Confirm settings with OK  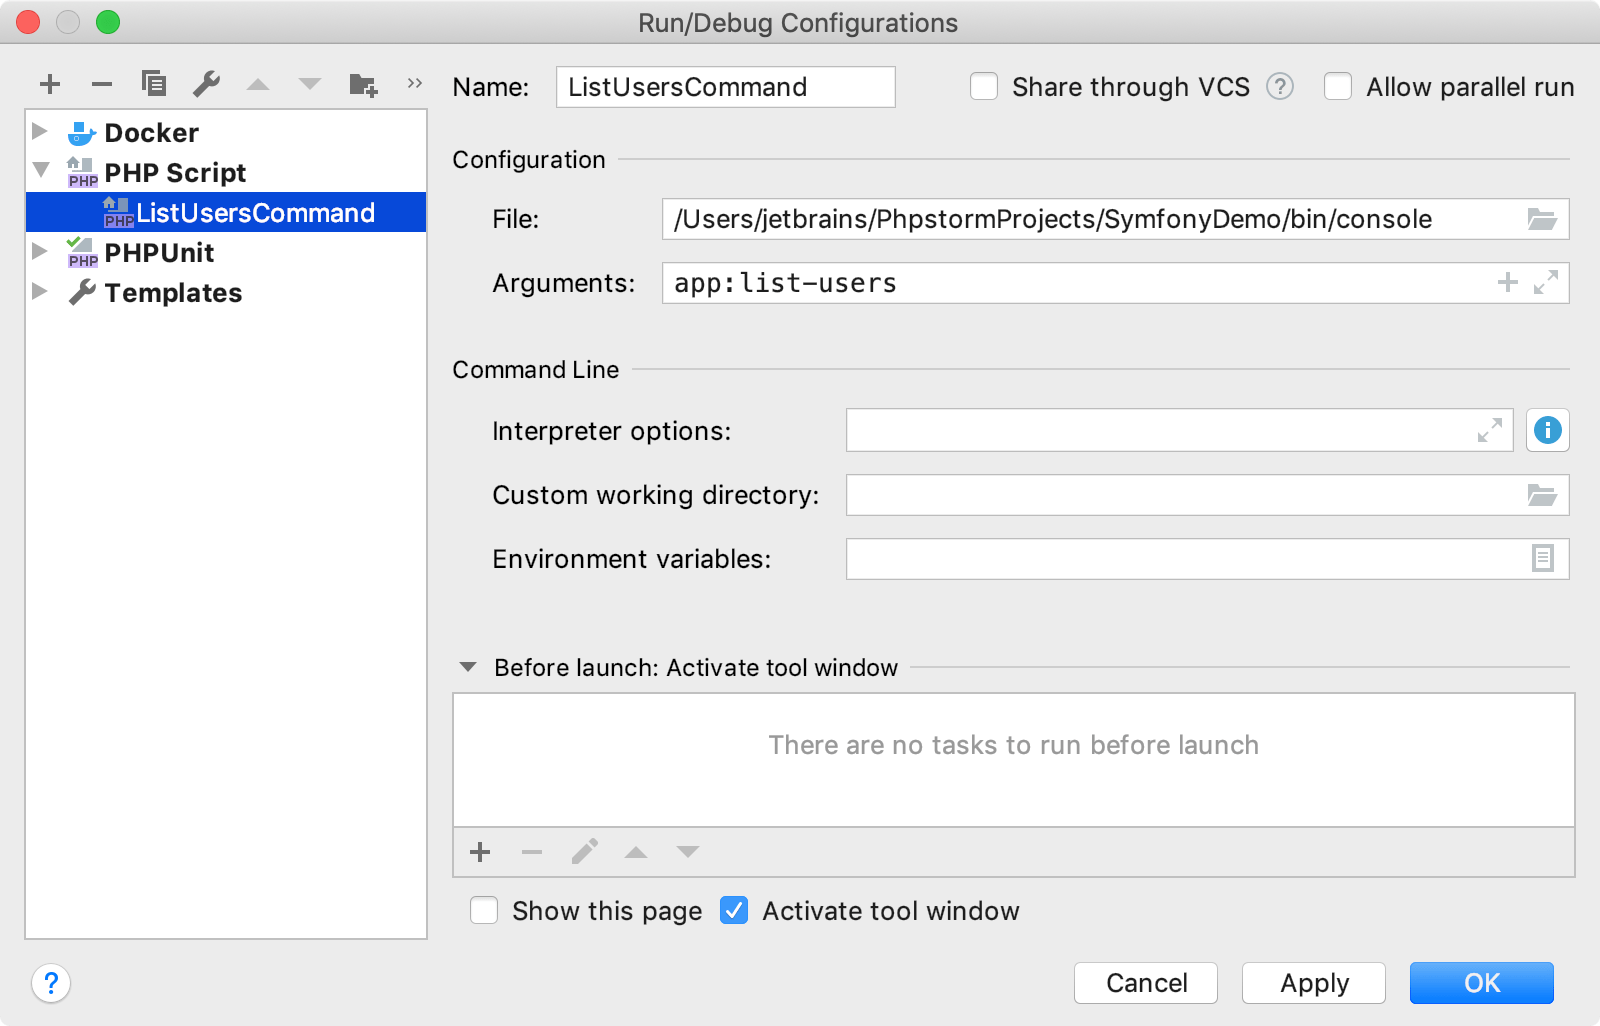click(x=1481, y=983)
